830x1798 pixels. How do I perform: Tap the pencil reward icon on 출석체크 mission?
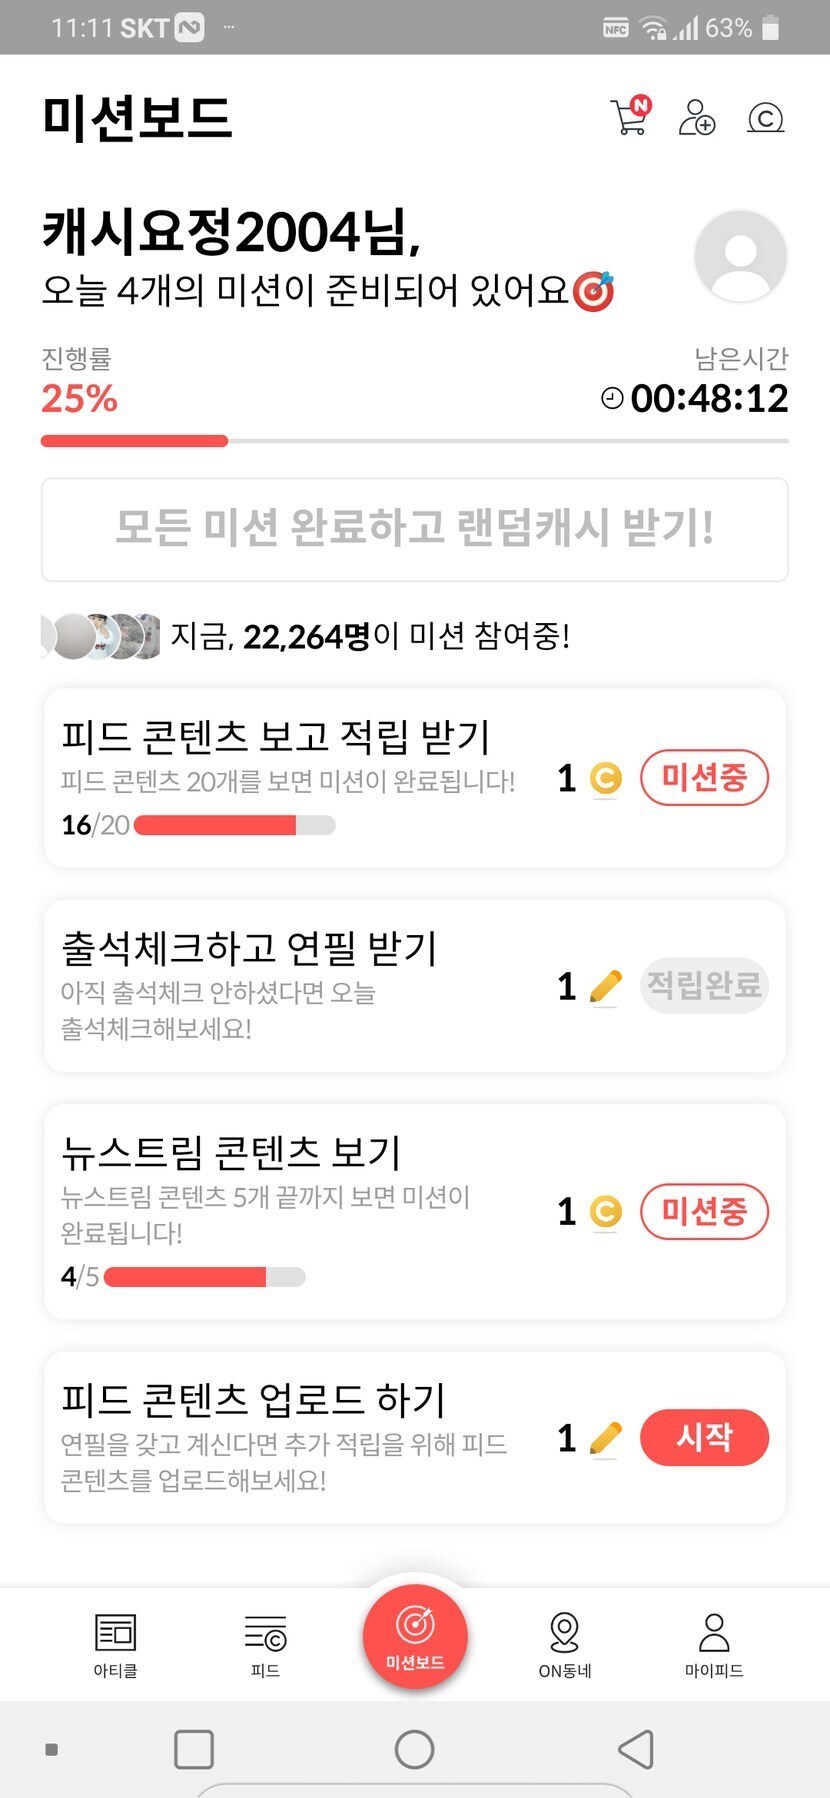click(x=605, y=987)
